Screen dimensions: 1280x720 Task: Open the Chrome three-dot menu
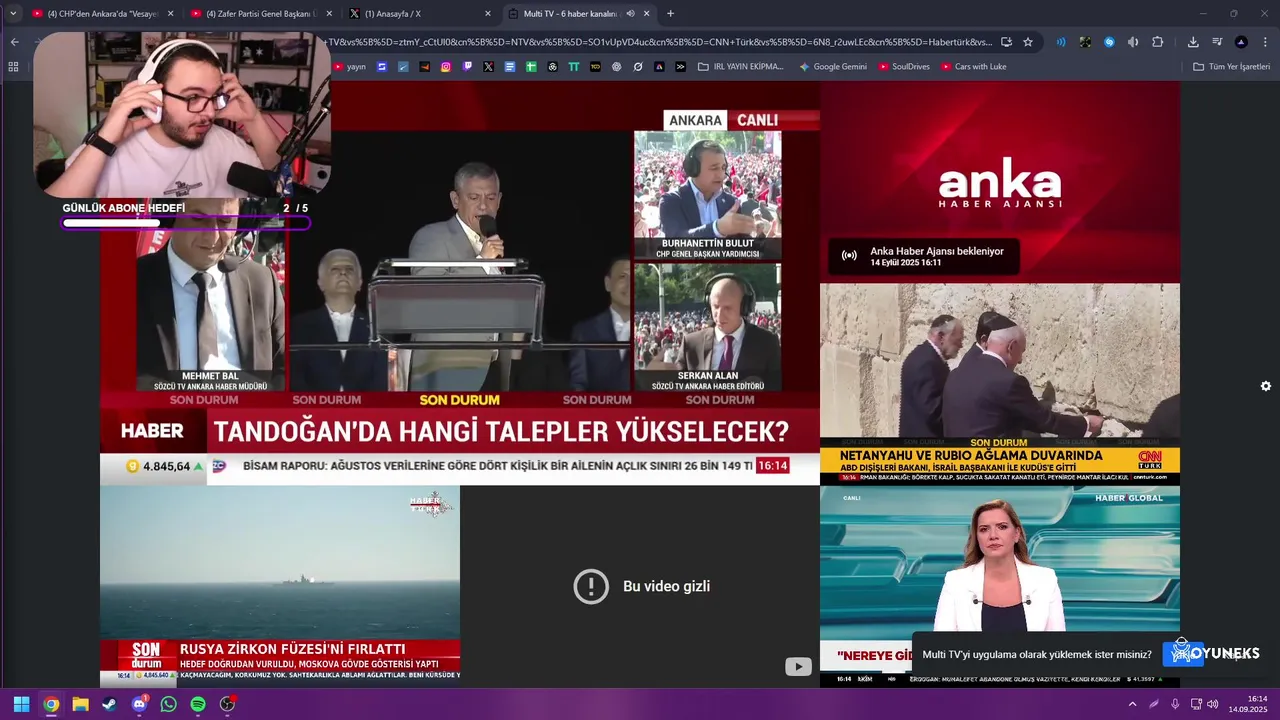(1265, 42)
